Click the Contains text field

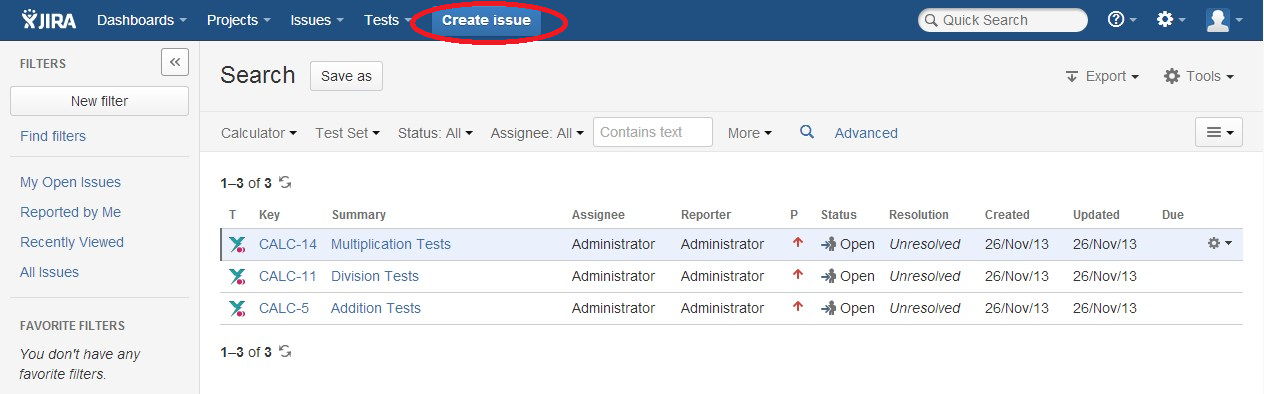653,132
